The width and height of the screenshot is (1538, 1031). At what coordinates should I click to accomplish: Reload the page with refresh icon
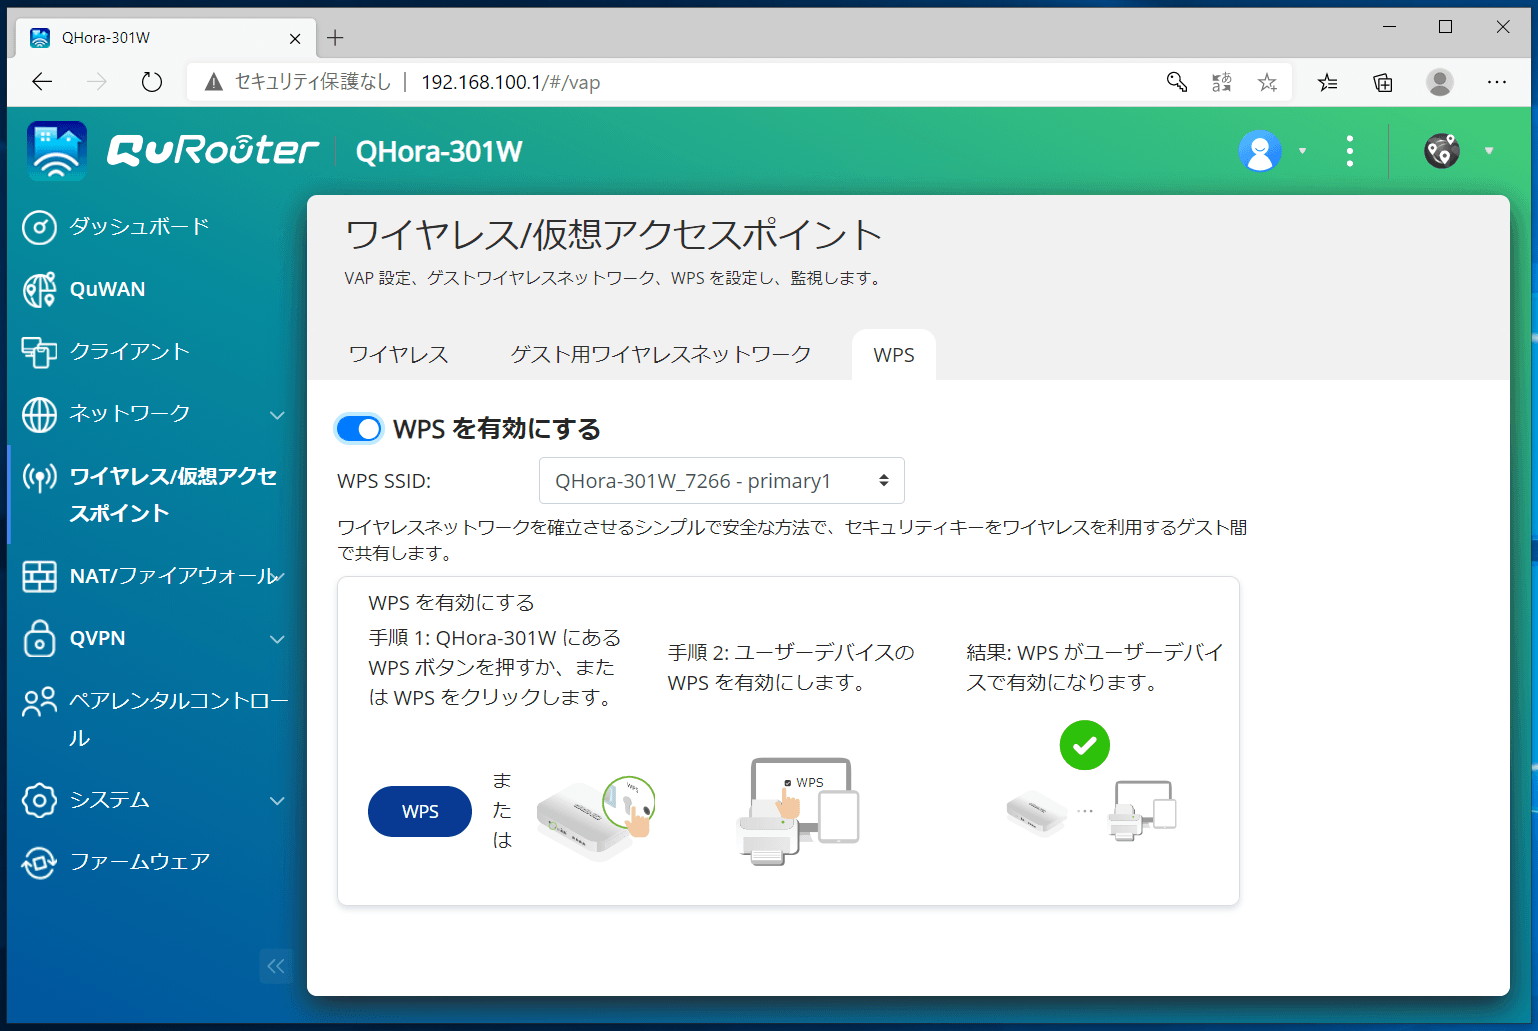tap(152, 82)
